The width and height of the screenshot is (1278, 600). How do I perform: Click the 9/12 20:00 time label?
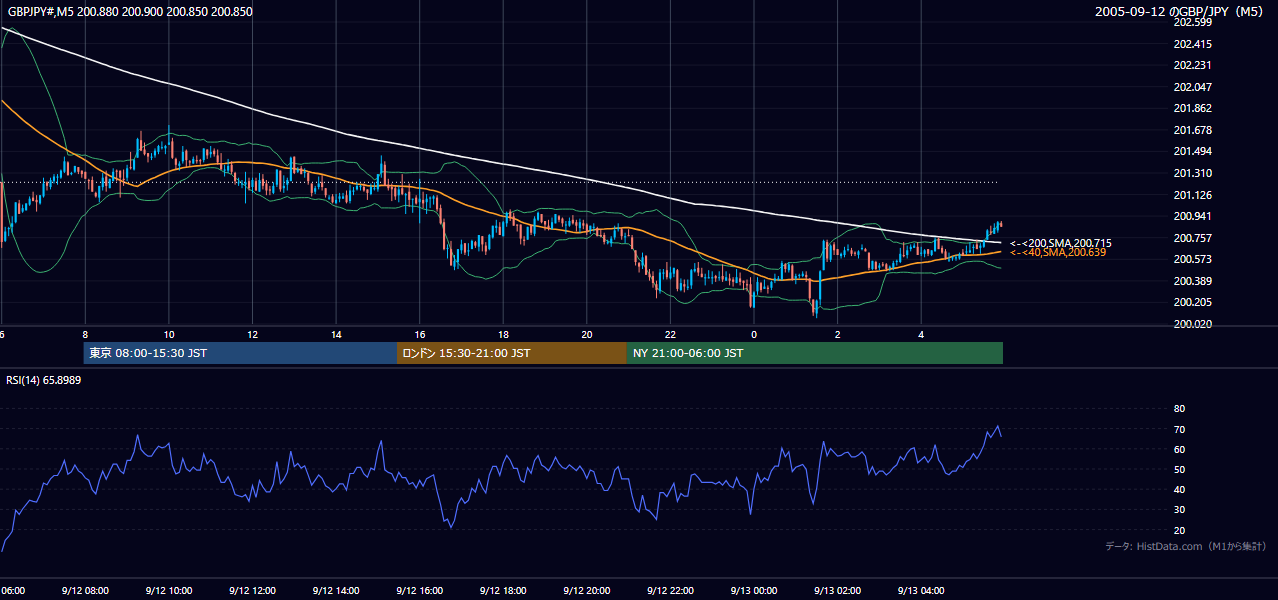click(586, 591)
